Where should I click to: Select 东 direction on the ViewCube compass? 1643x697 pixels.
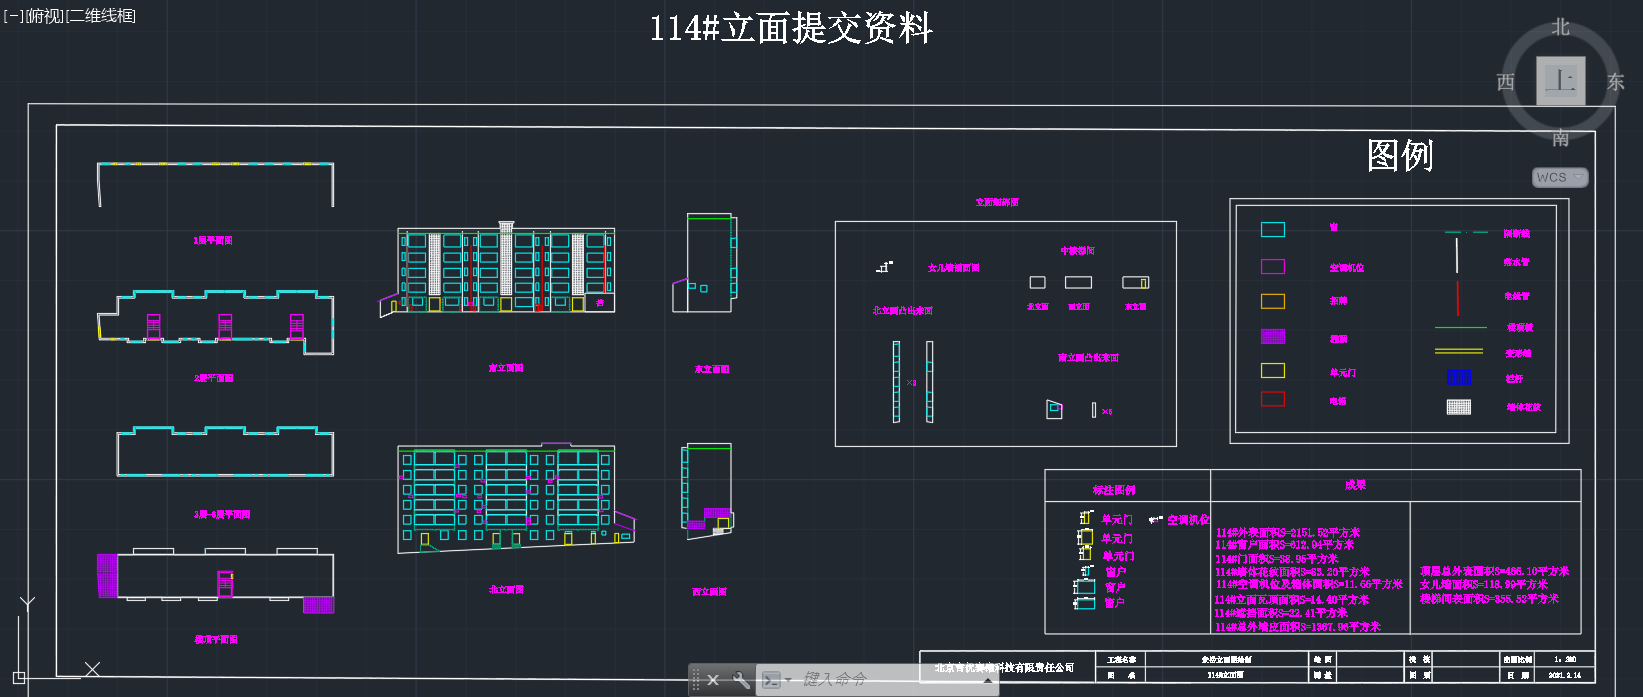pyautogui.click(x=1615, y=82)
